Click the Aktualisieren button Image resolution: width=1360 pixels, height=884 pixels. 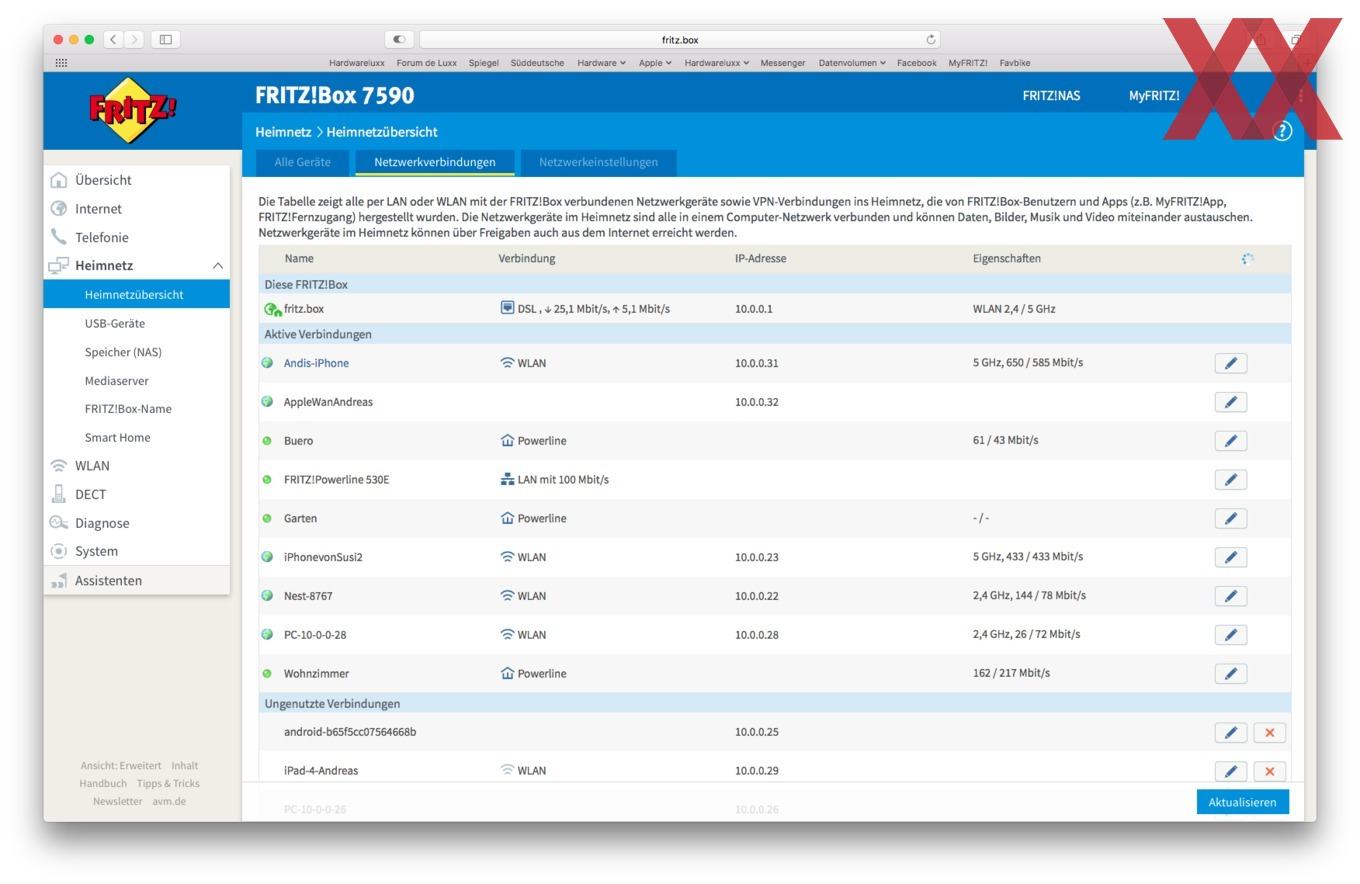click(x=1242, y=802)
